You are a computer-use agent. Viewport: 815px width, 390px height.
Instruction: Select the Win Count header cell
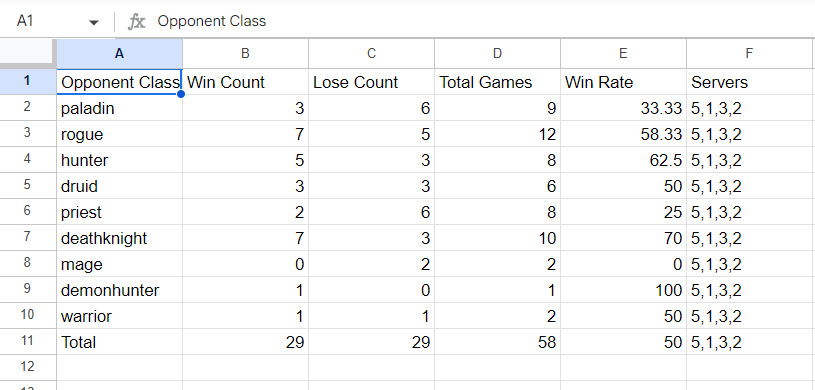[x=245, y=82]
